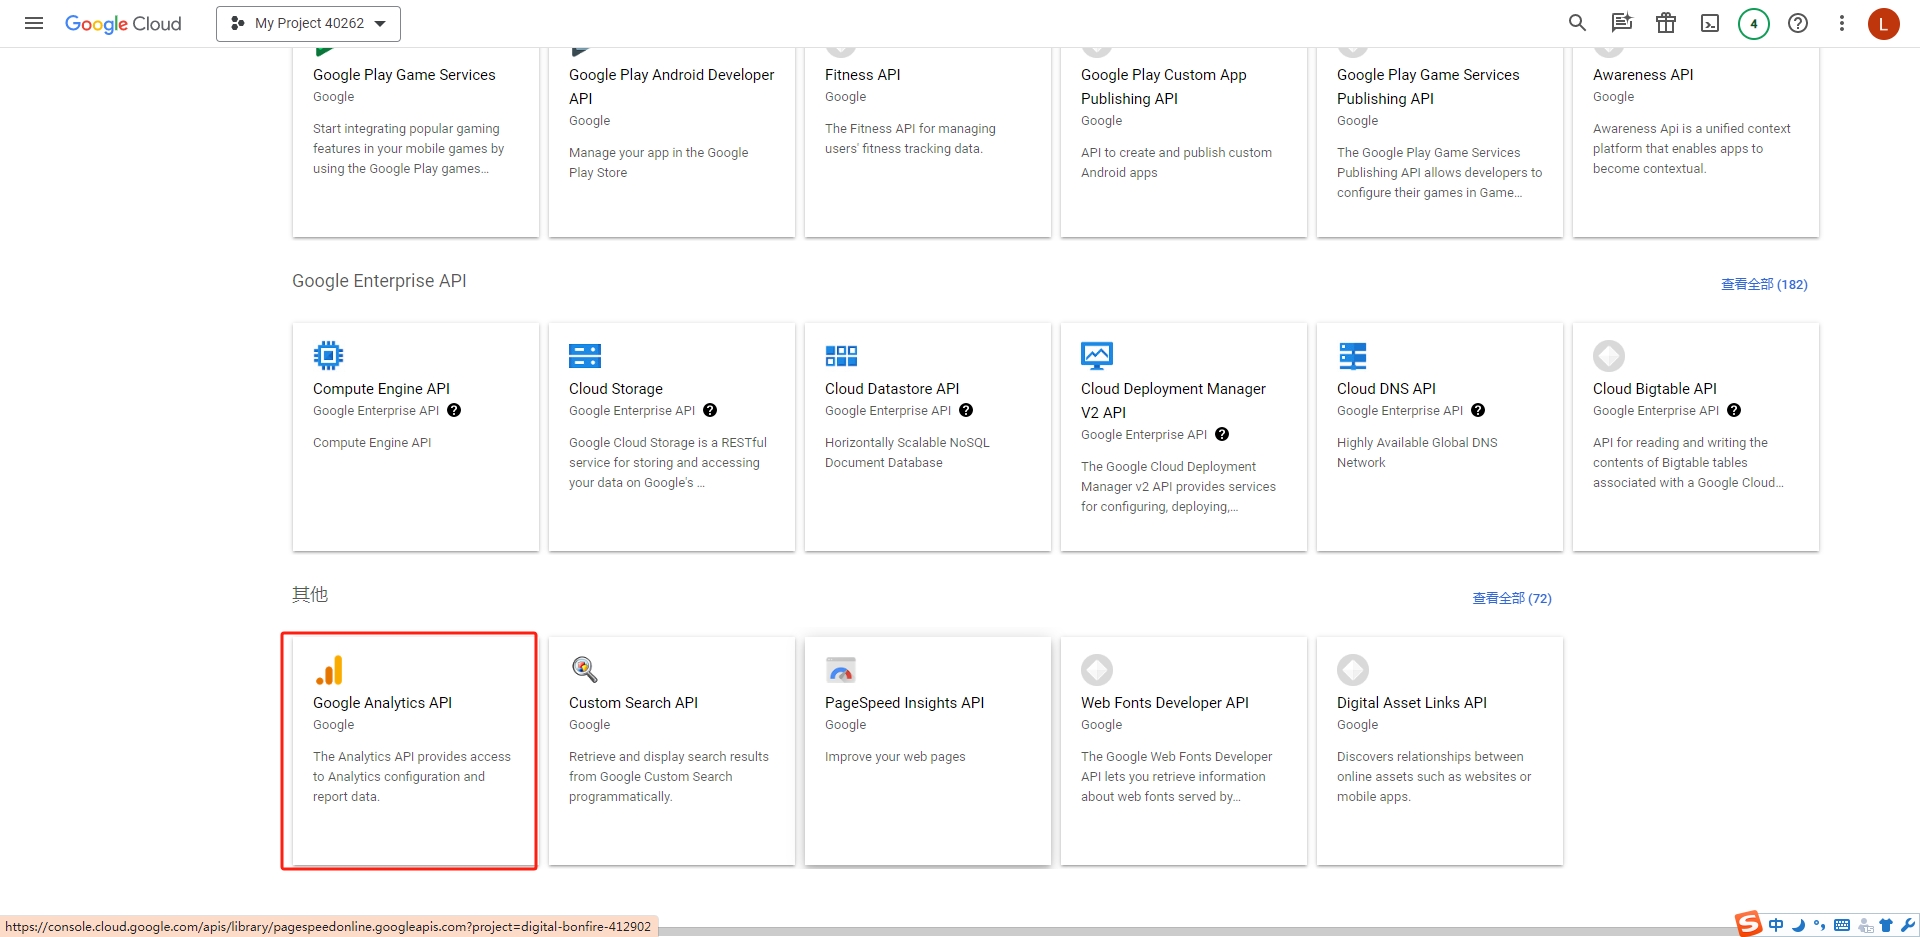Click help icon beside Cloud Storage Enterprise label

pos(710,410)
